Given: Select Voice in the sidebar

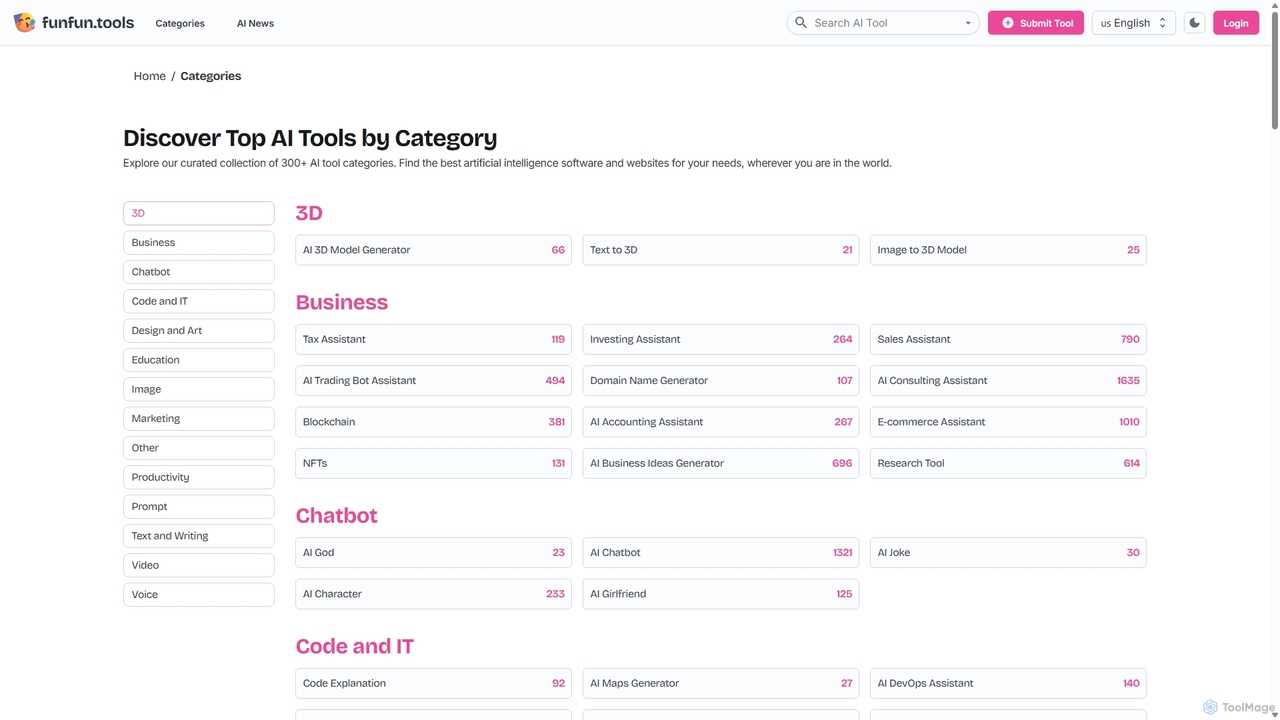Looking at the screenshot, I should point(199,594).
